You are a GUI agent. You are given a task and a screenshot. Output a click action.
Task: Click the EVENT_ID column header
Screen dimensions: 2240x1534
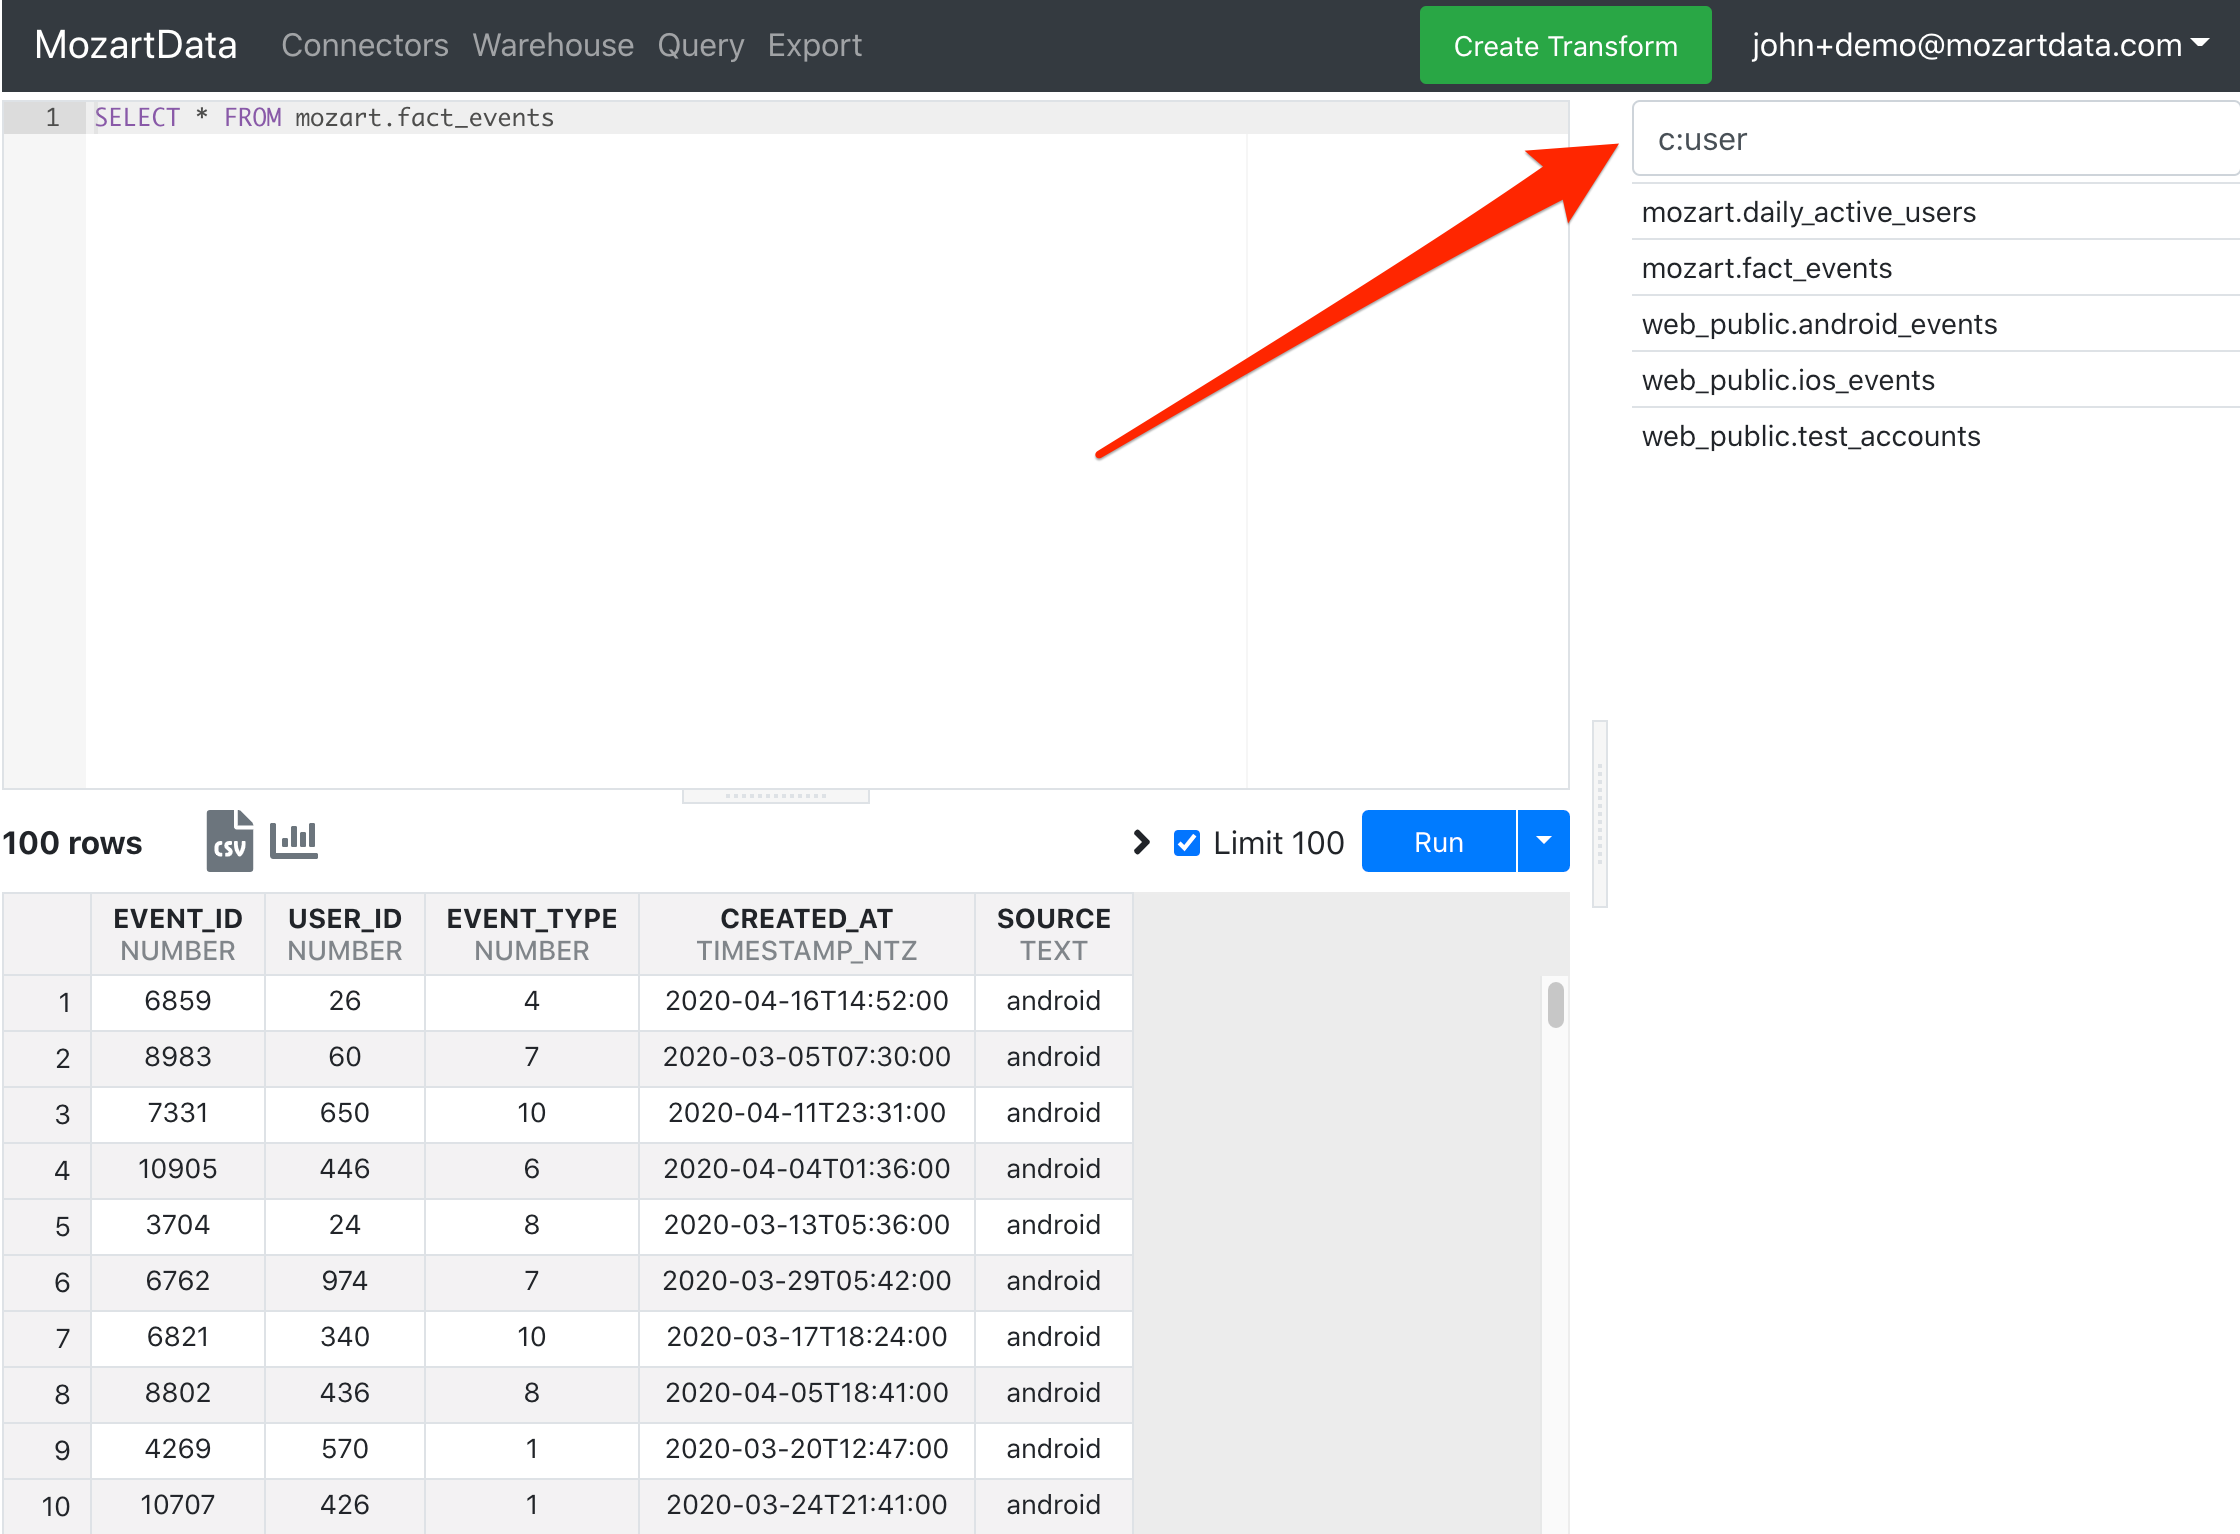click(178, 934)
